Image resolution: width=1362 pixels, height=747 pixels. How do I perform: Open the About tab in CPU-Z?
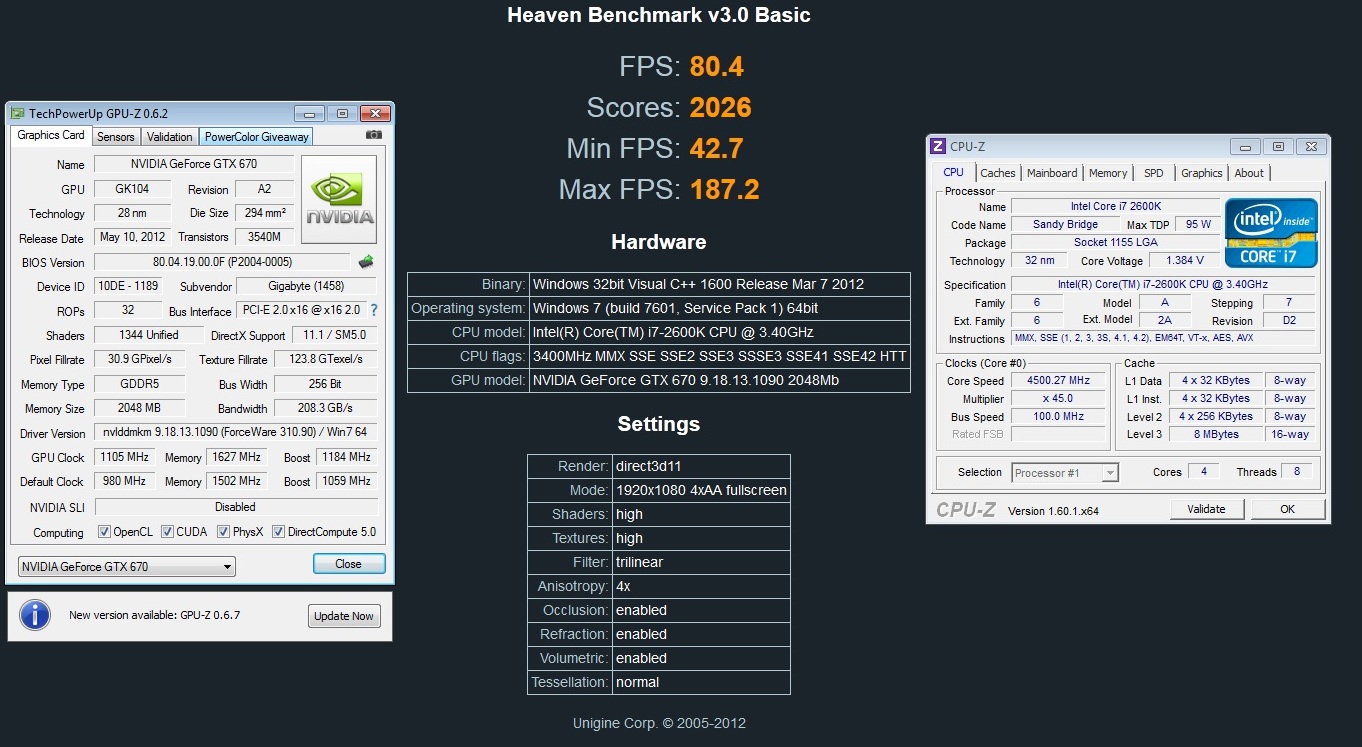1249,173
